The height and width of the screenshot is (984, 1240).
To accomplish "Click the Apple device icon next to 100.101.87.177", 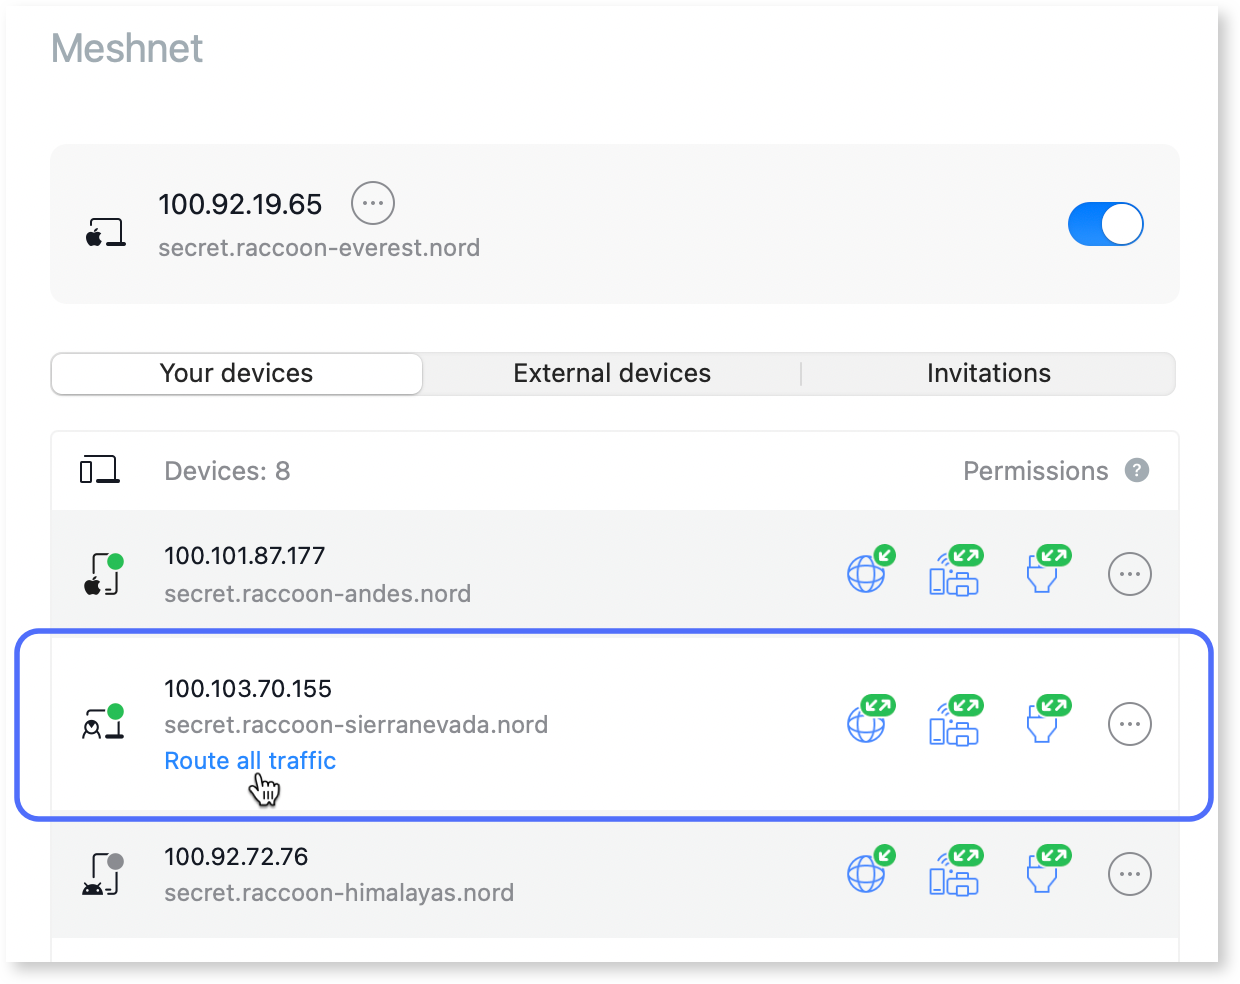I will [x=100, y=573].
